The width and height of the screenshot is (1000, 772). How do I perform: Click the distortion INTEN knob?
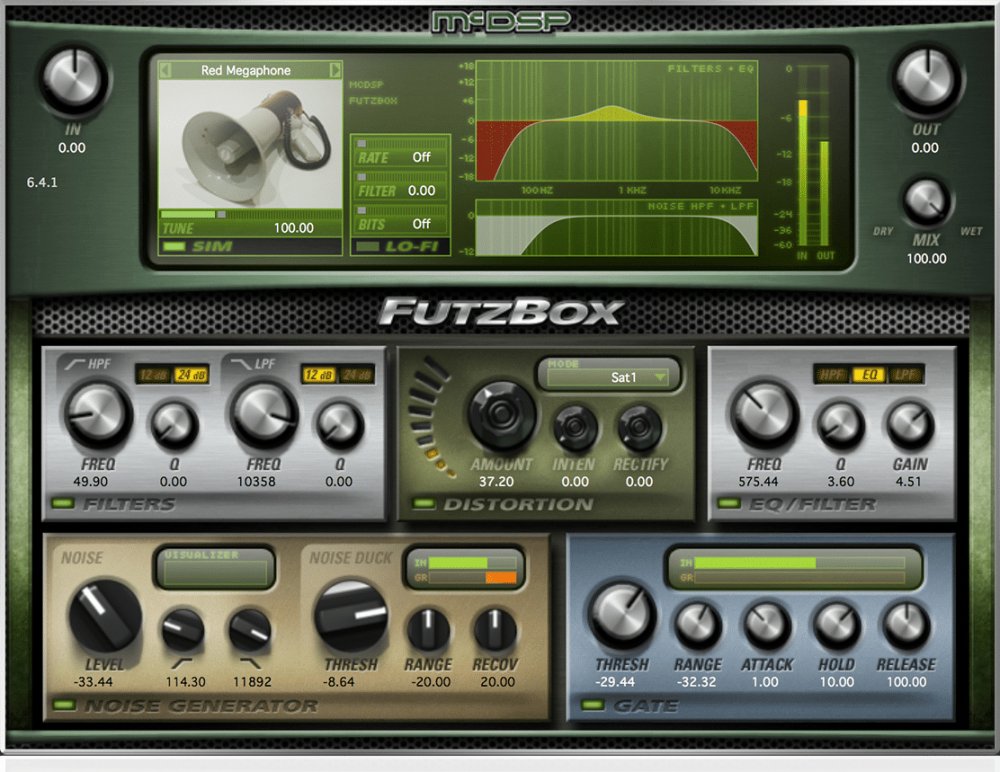(x=575, y=427)
